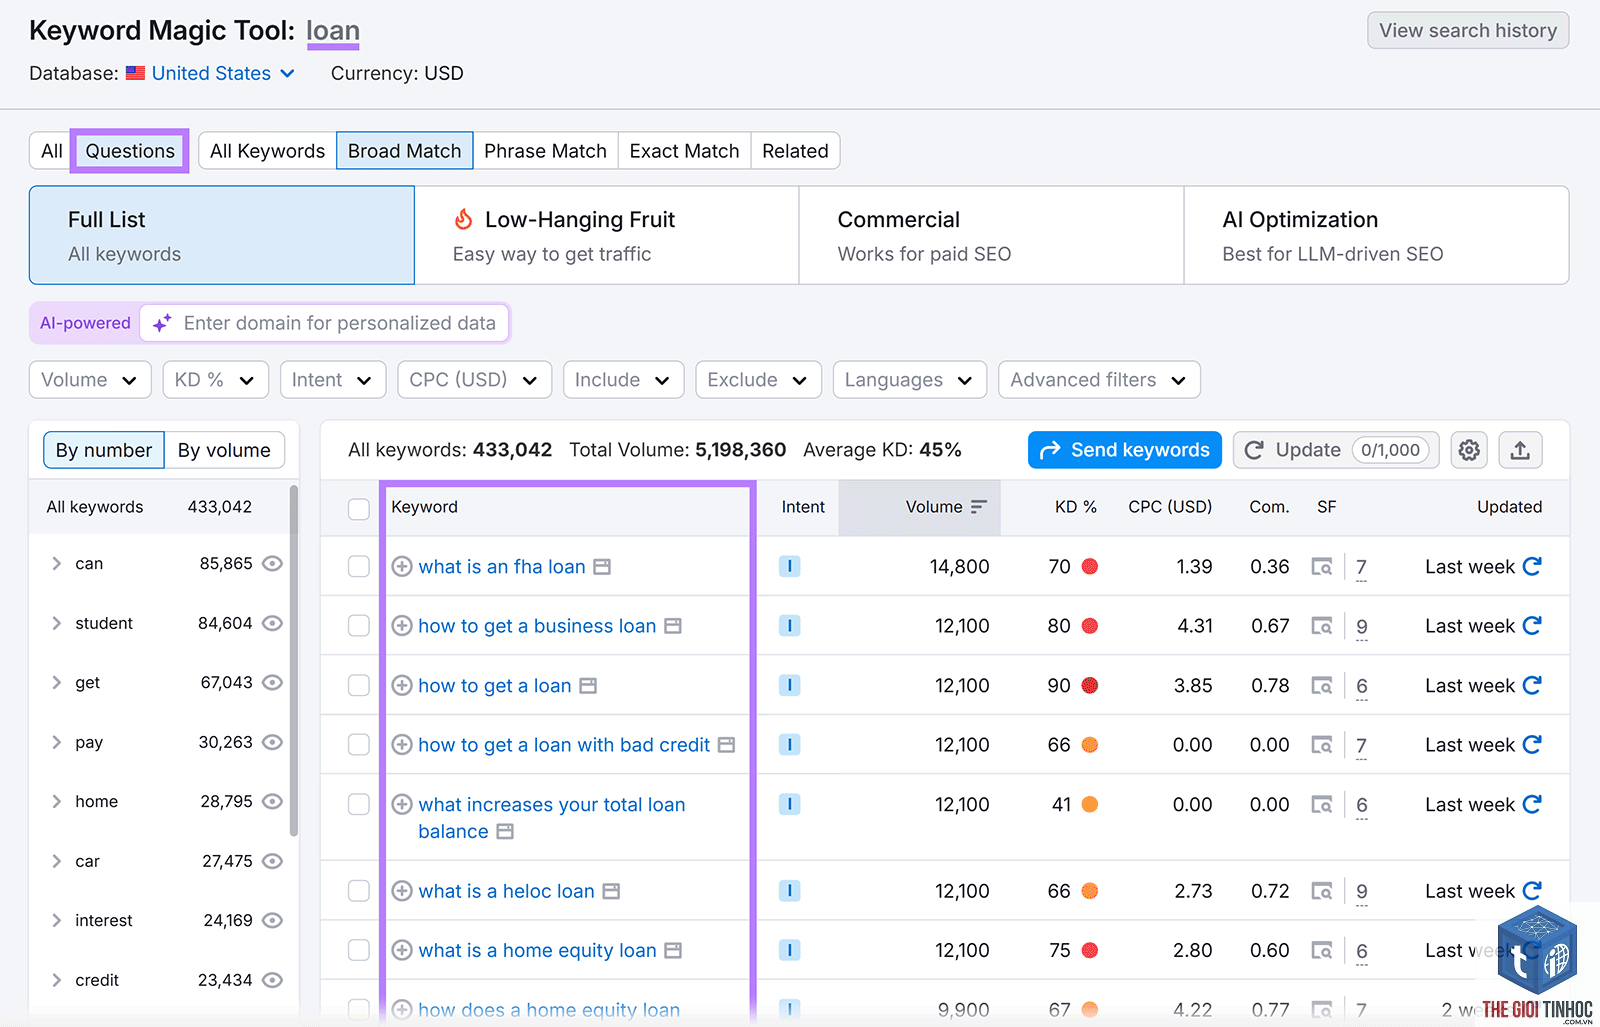Refresh the 'what is a heloc loan' row
The width and height of the screenshot is (1600, 1027).
(x=1532, y=890)
